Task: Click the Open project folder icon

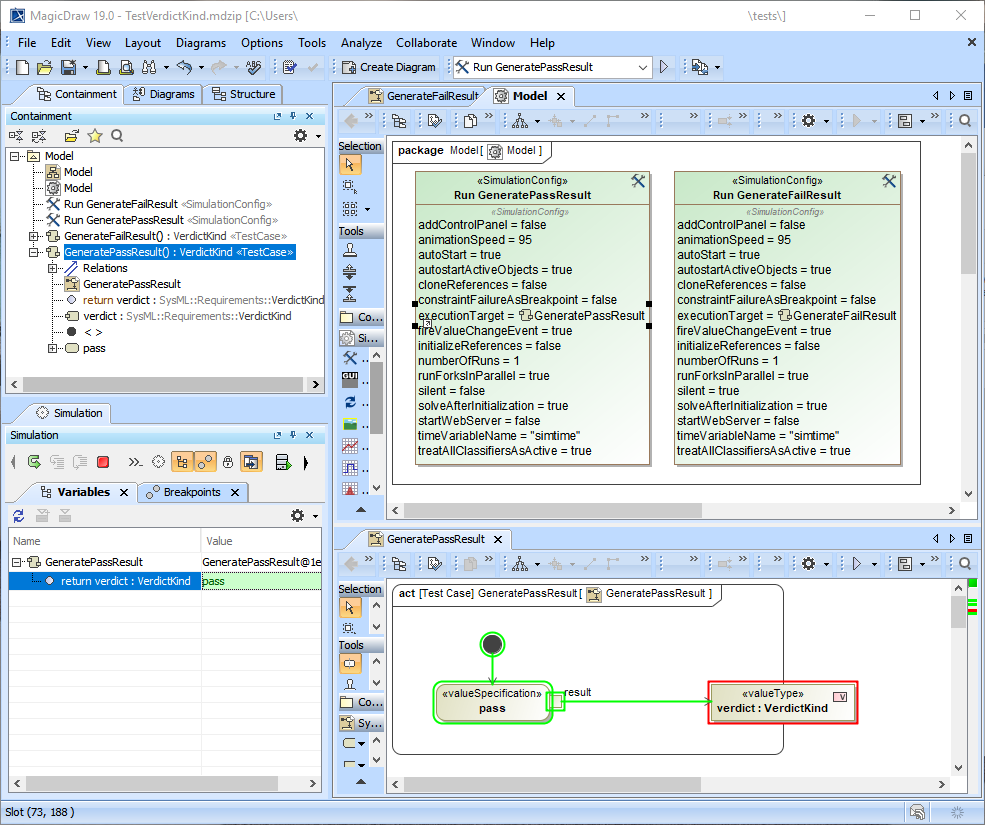Action: pos(44,67)
